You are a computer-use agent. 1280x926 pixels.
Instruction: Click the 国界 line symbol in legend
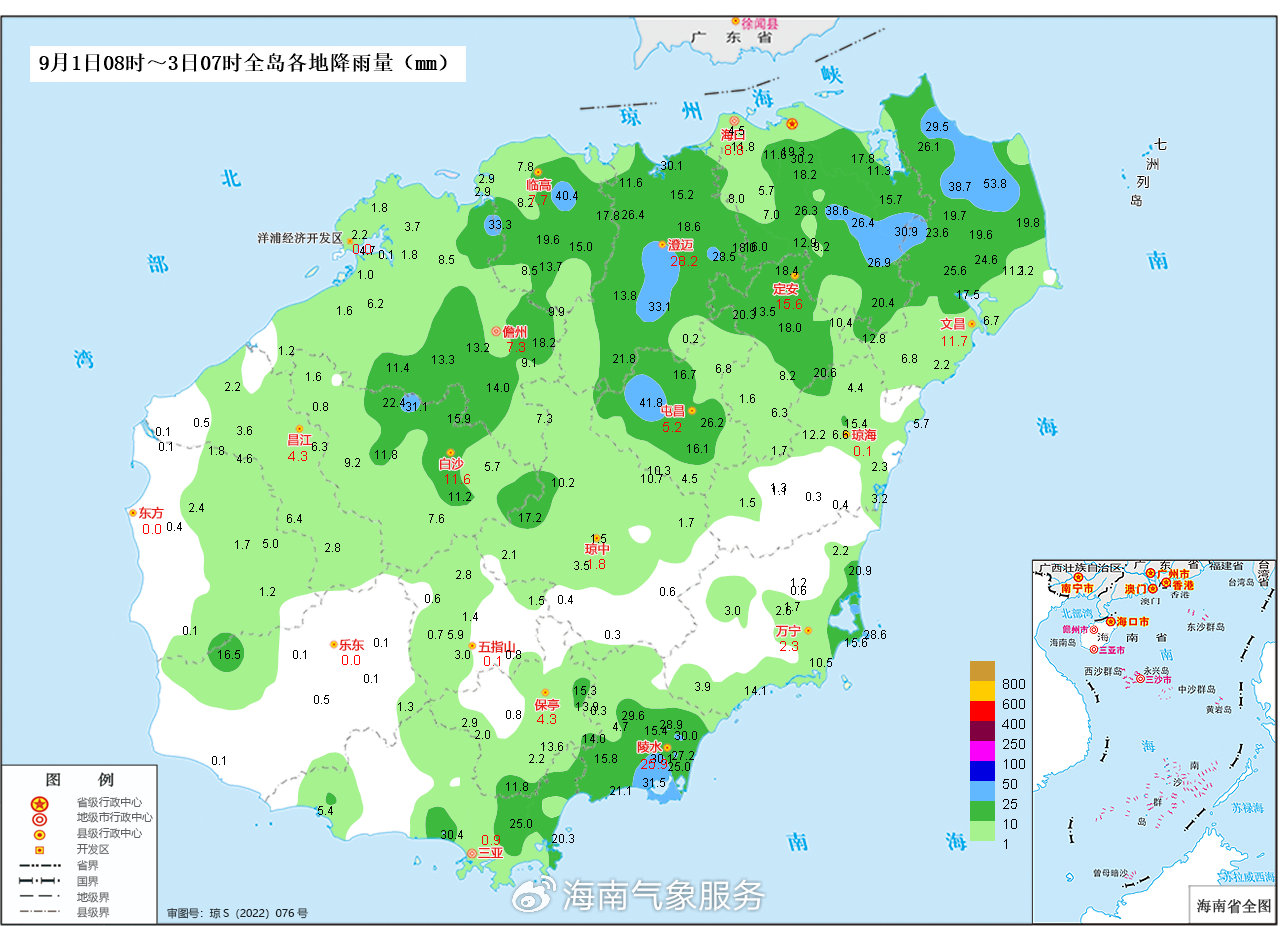[39, 881]
